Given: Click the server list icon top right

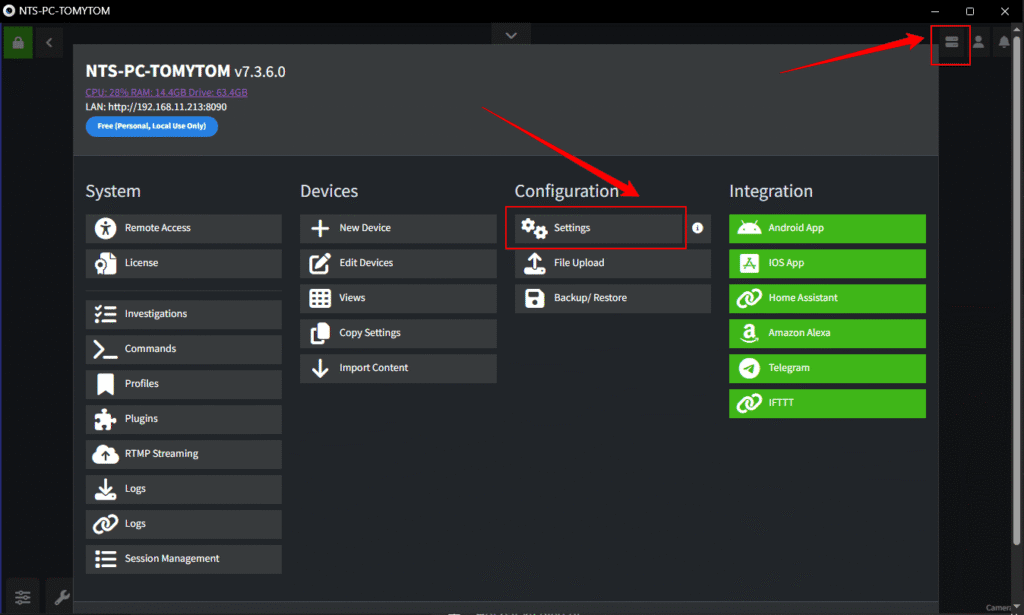Looking at the screenshot, I should (950, 44).
